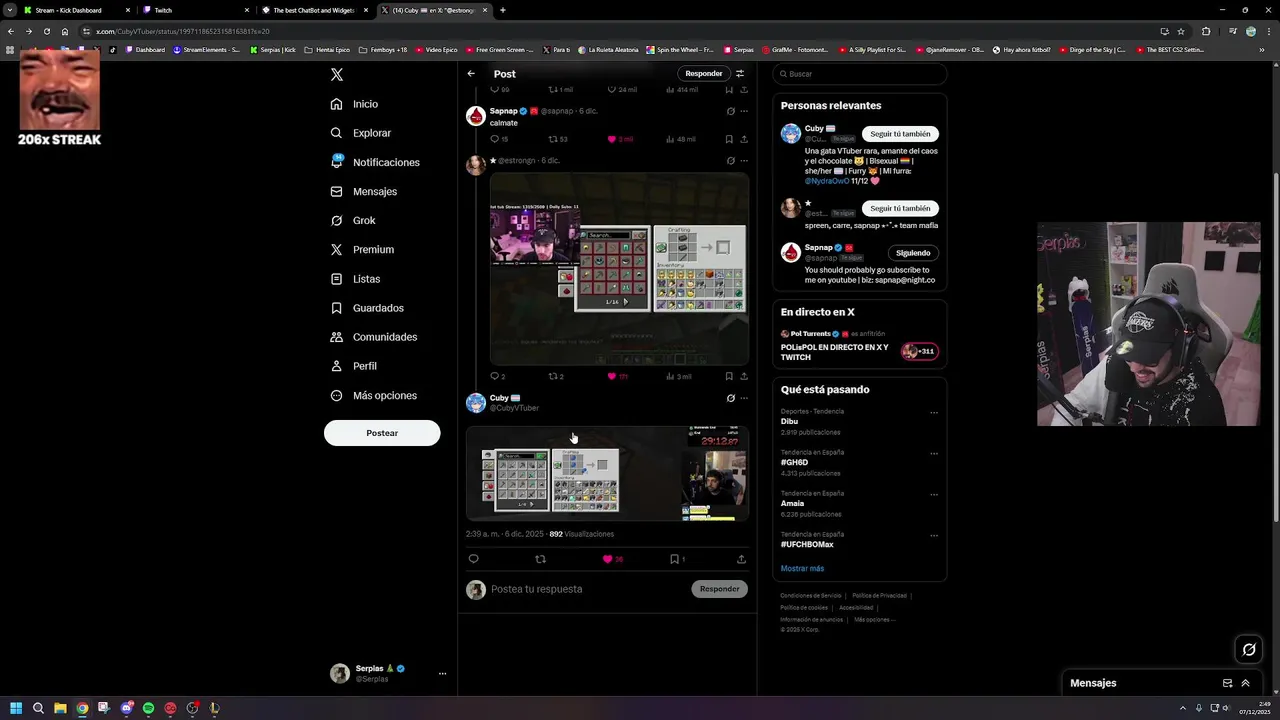Follow @estrongn with Seguir tú también
Viewport: 1280px width, 720px height.
click(x=900, y=209)
